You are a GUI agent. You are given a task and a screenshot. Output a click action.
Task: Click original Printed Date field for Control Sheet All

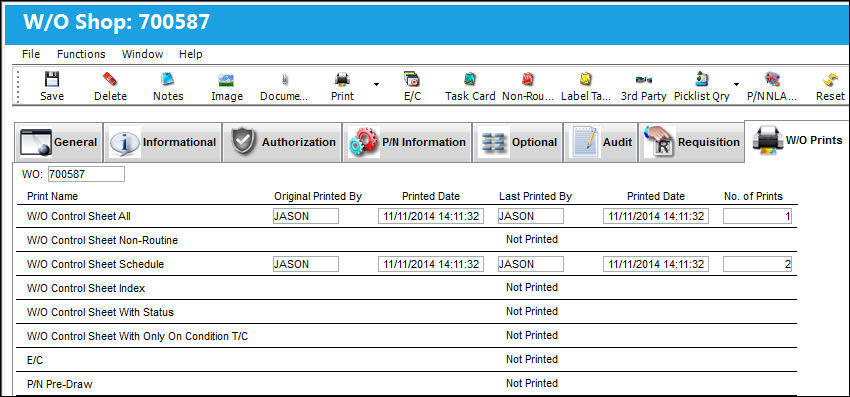pos(431,216)
